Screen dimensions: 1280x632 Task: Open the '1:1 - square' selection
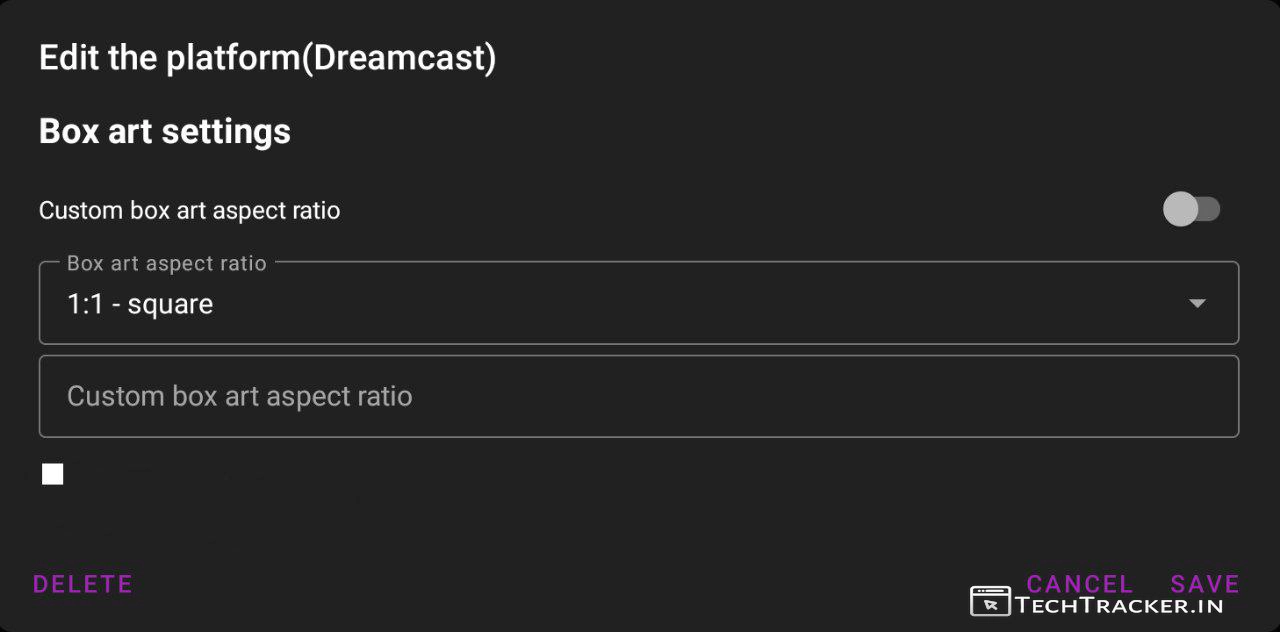point(140,304)
